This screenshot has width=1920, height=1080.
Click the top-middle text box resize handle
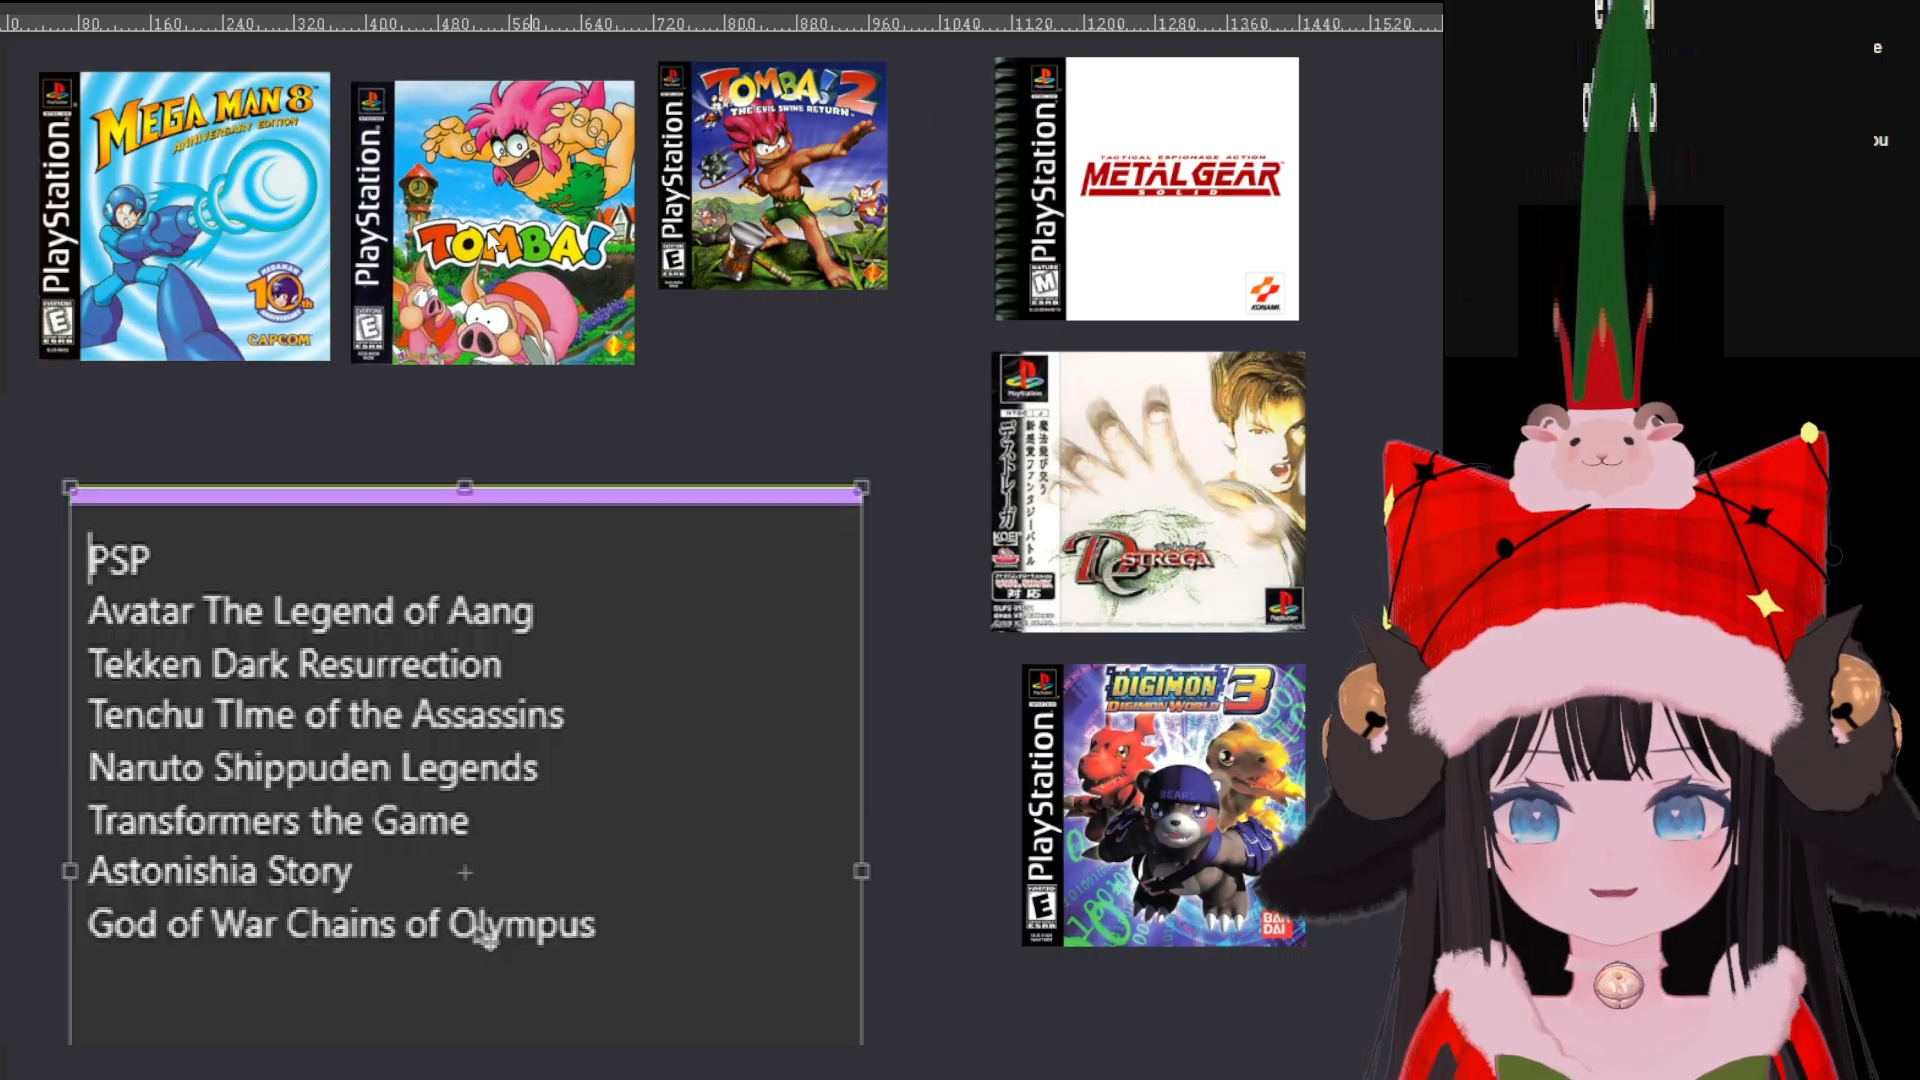[465, 487]
